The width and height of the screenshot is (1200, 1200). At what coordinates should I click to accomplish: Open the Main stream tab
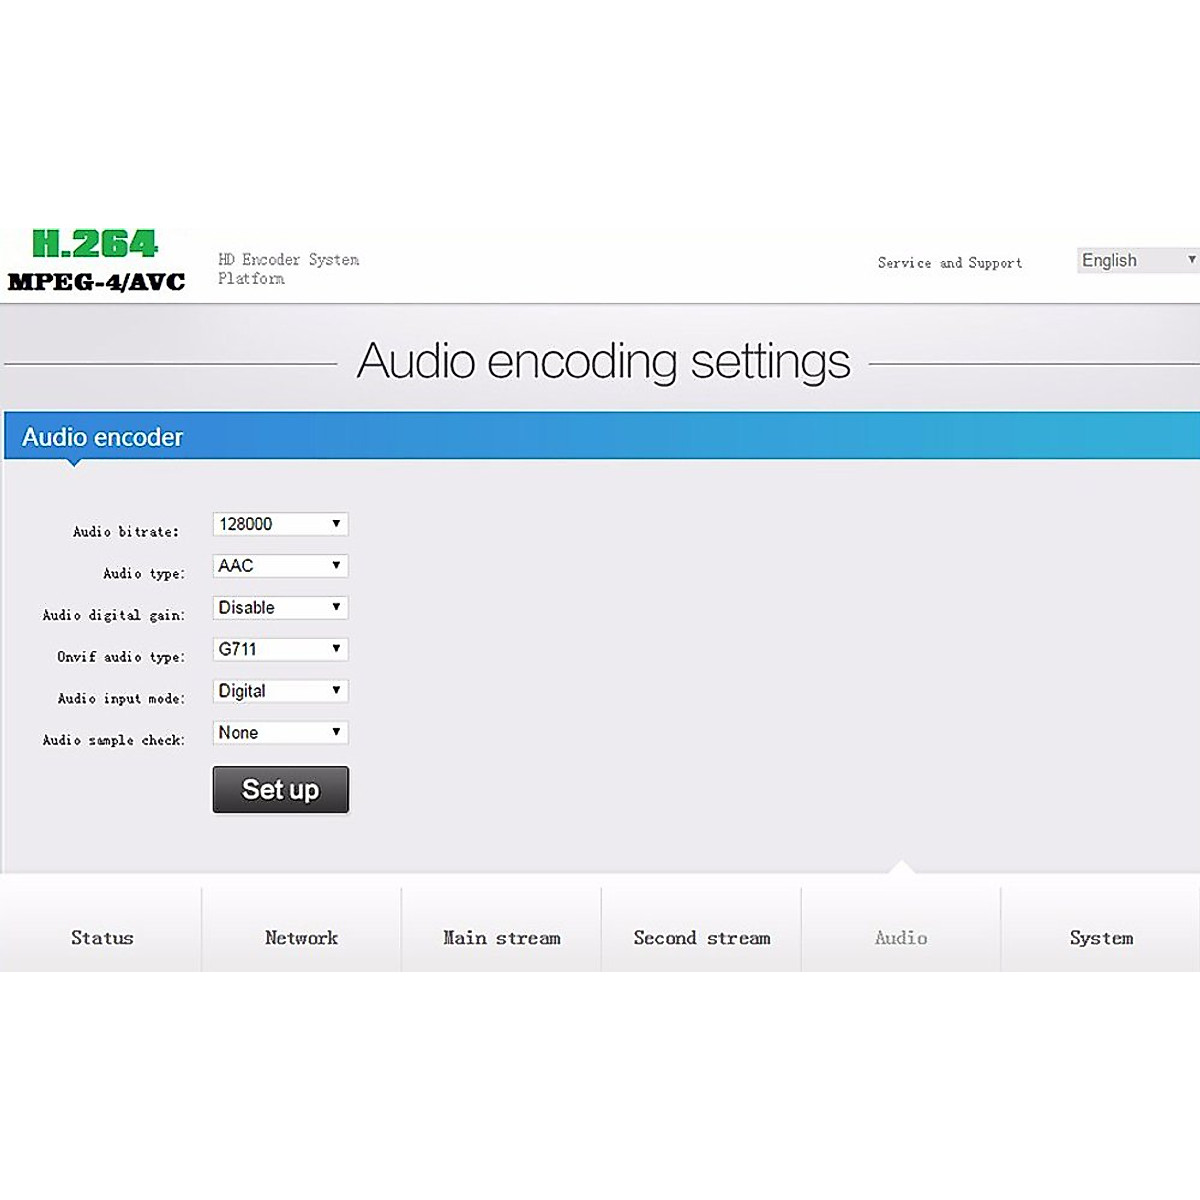(501, 938)
